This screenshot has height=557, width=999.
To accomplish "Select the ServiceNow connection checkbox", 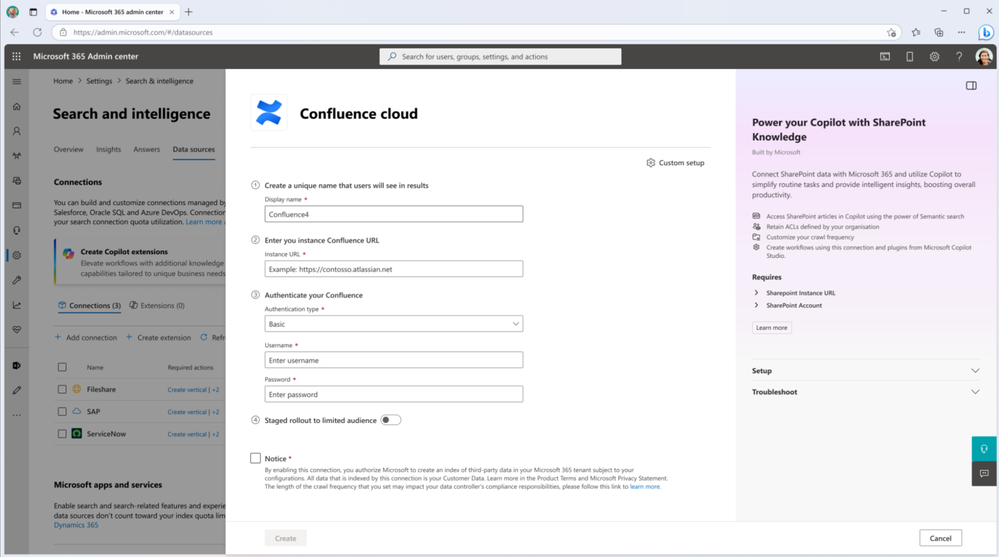I will [62, 434].
